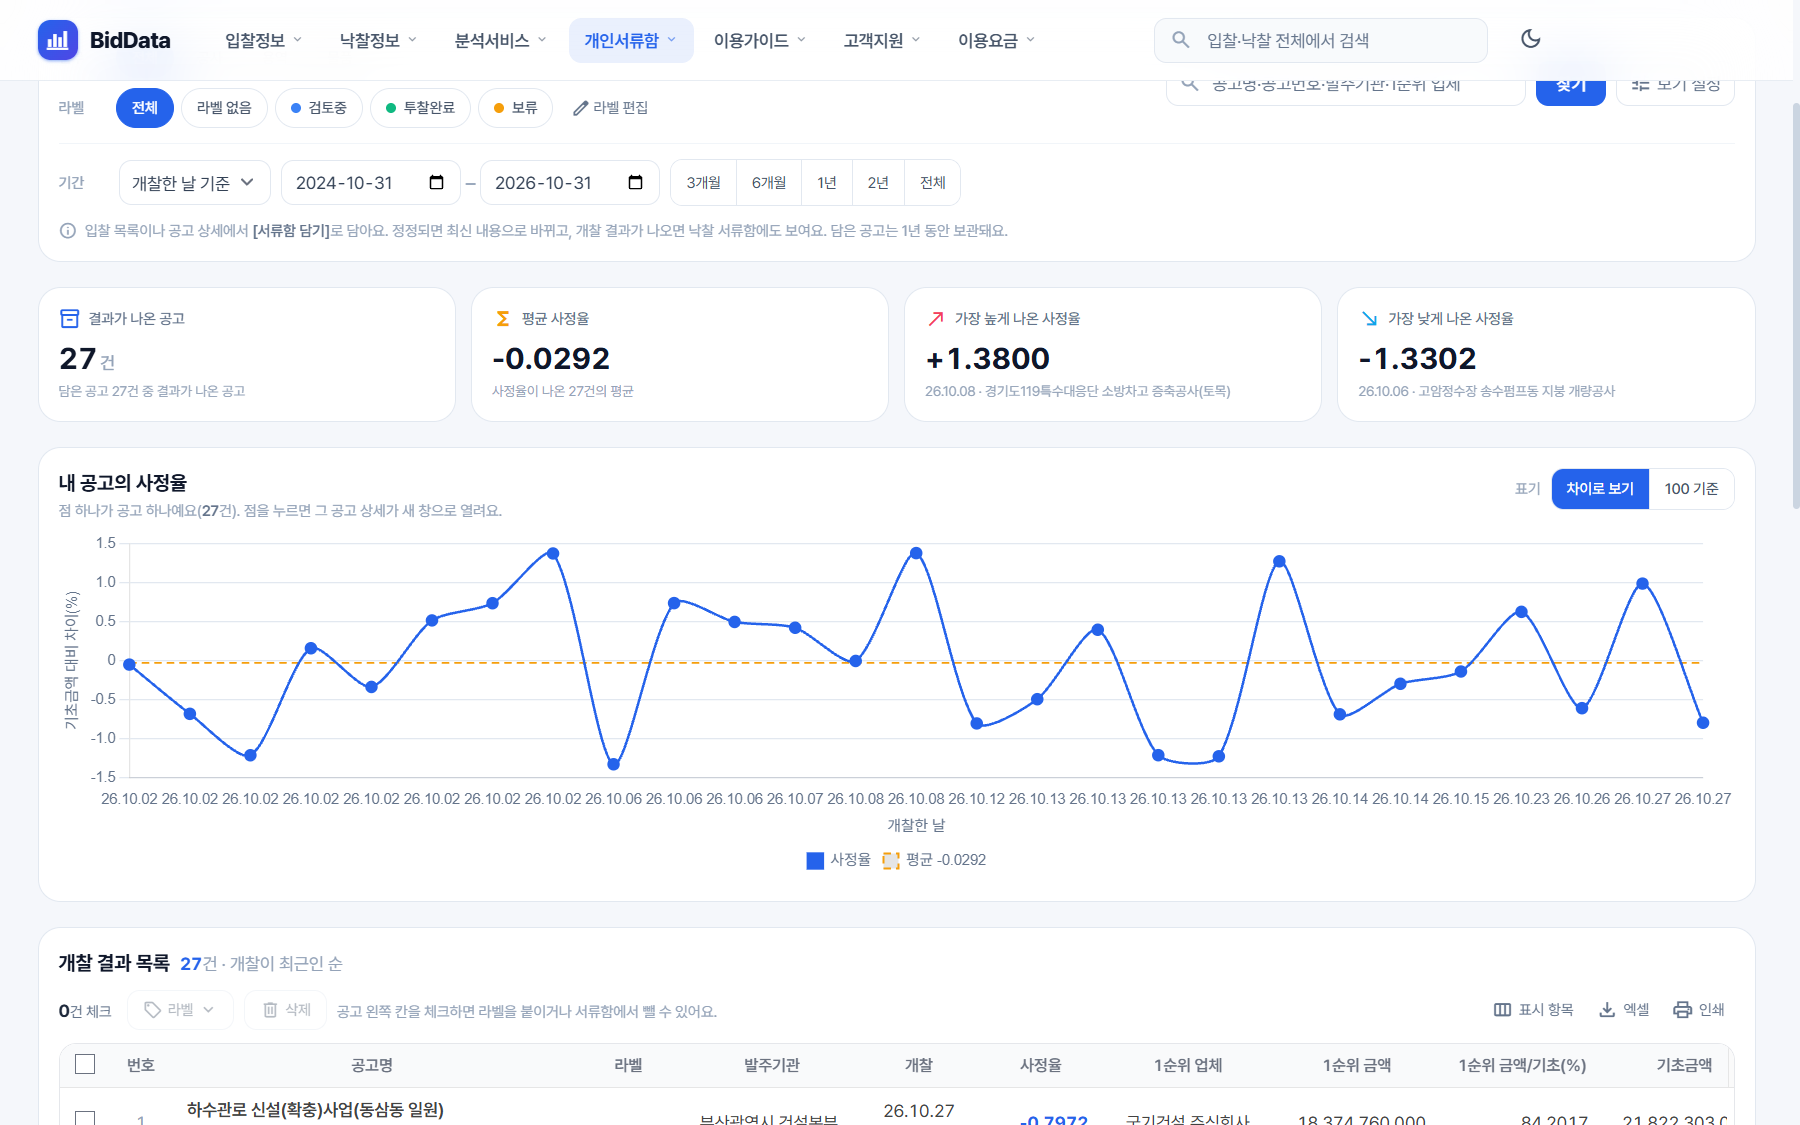Image resolution: width=1800 pixels, height=1125 pixels.
Task: Switch chart display to 100 기준
Action: 1691,489
